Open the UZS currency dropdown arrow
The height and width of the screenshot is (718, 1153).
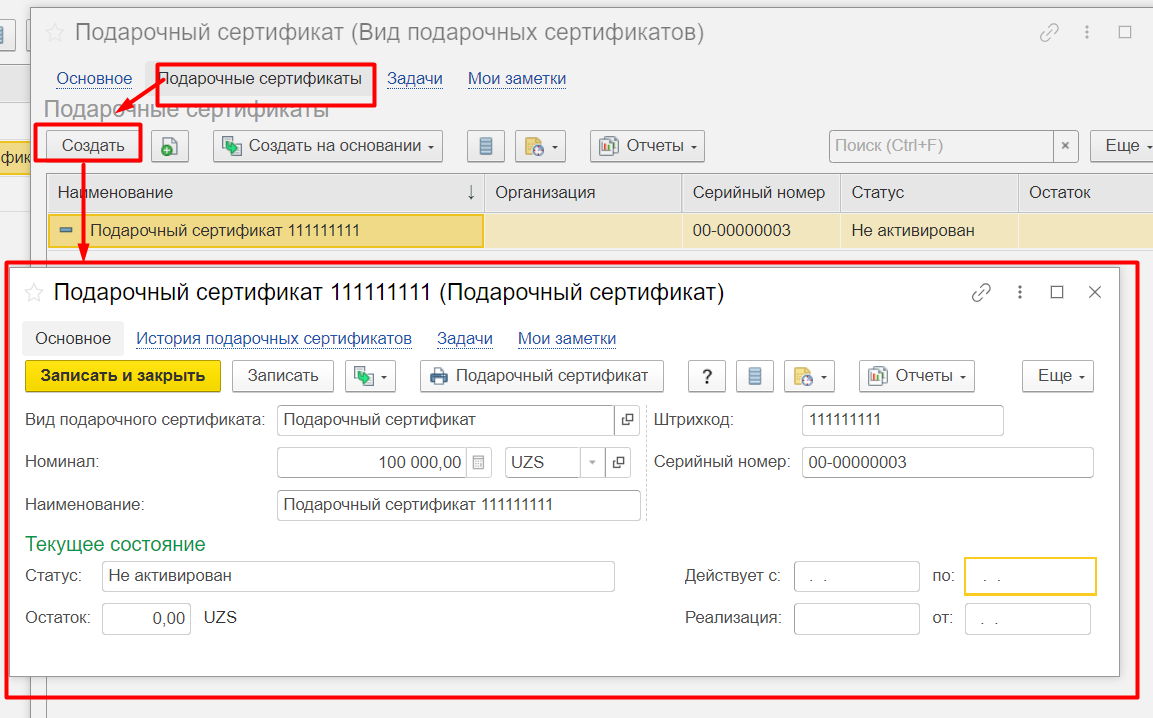(592, 462)
